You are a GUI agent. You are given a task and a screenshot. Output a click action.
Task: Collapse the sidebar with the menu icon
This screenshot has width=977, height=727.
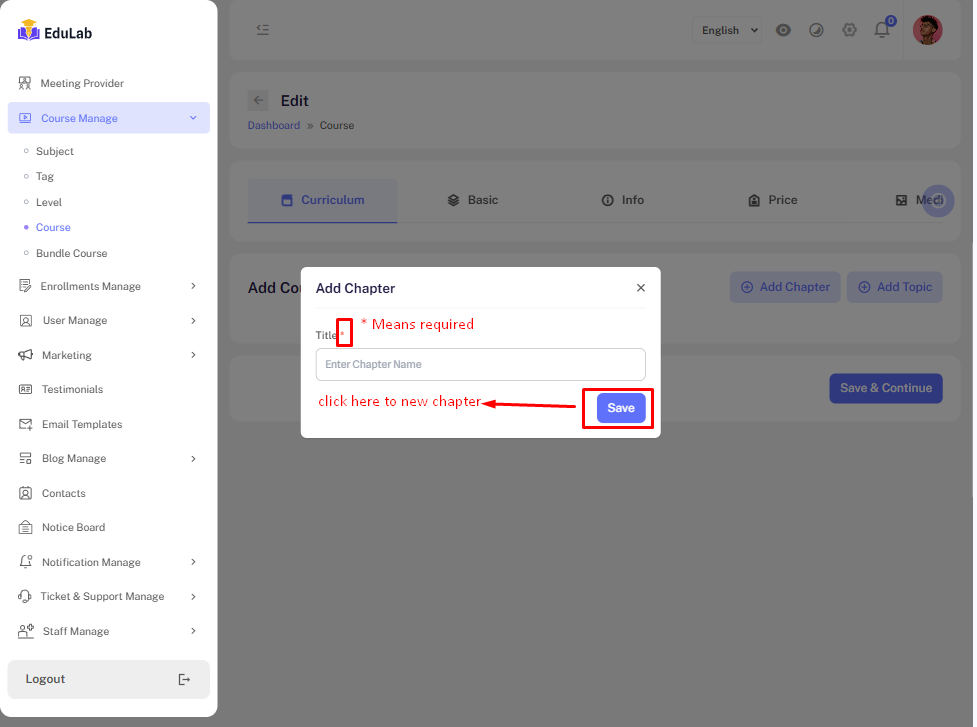pyautogui.click(x=262, y=30)
